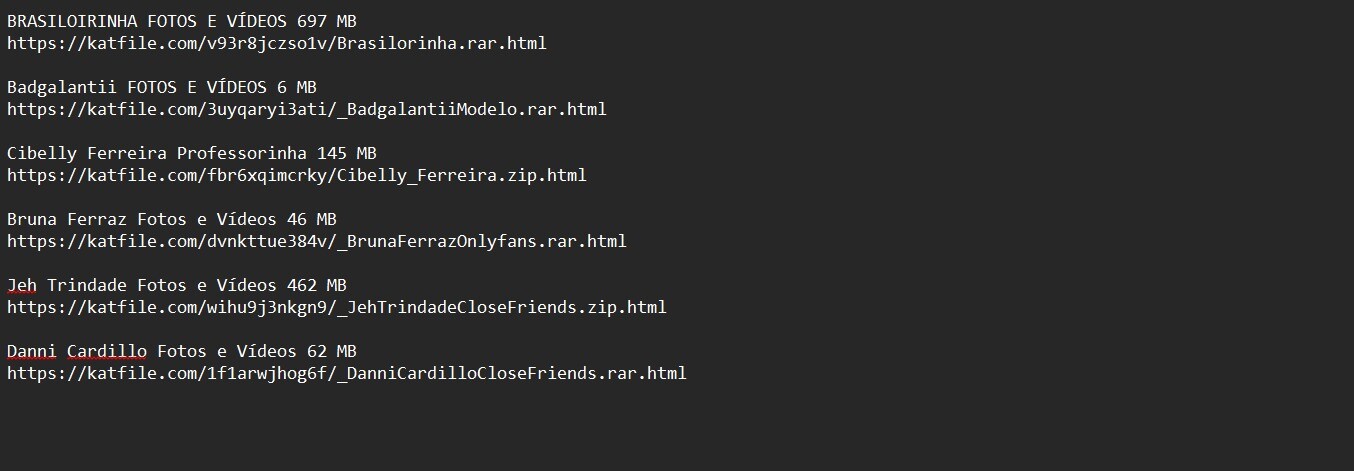Open the Brasilorinha.rar.html katfile link
The height and width of the screenshot is (471, 1354).
277,43
